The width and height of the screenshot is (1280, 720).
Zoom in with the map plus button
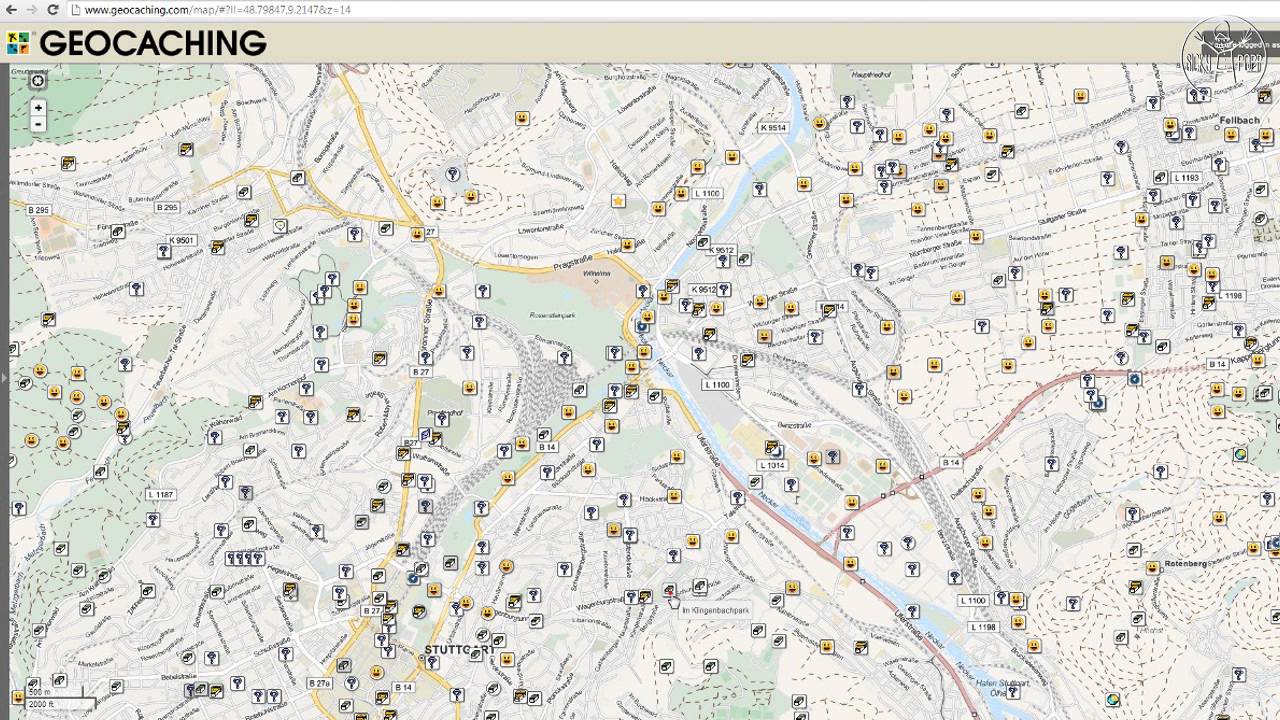pyautogui.click(x=38, y=108)
